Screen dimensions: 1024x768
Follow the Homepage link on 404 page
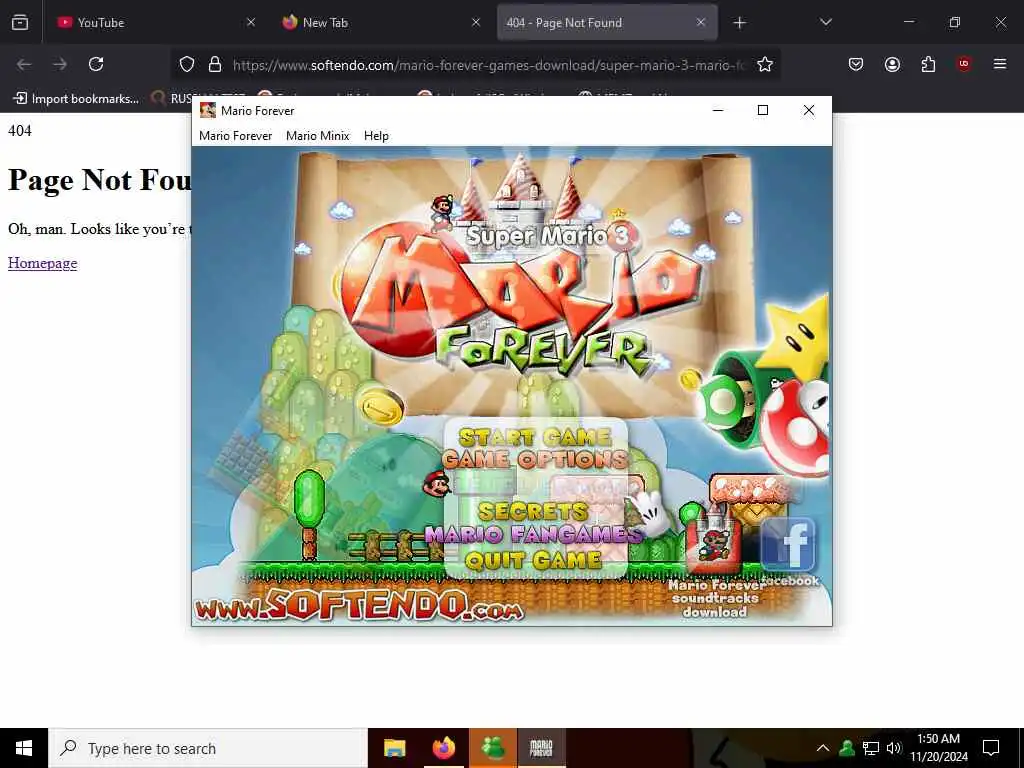tap(42, 263)
